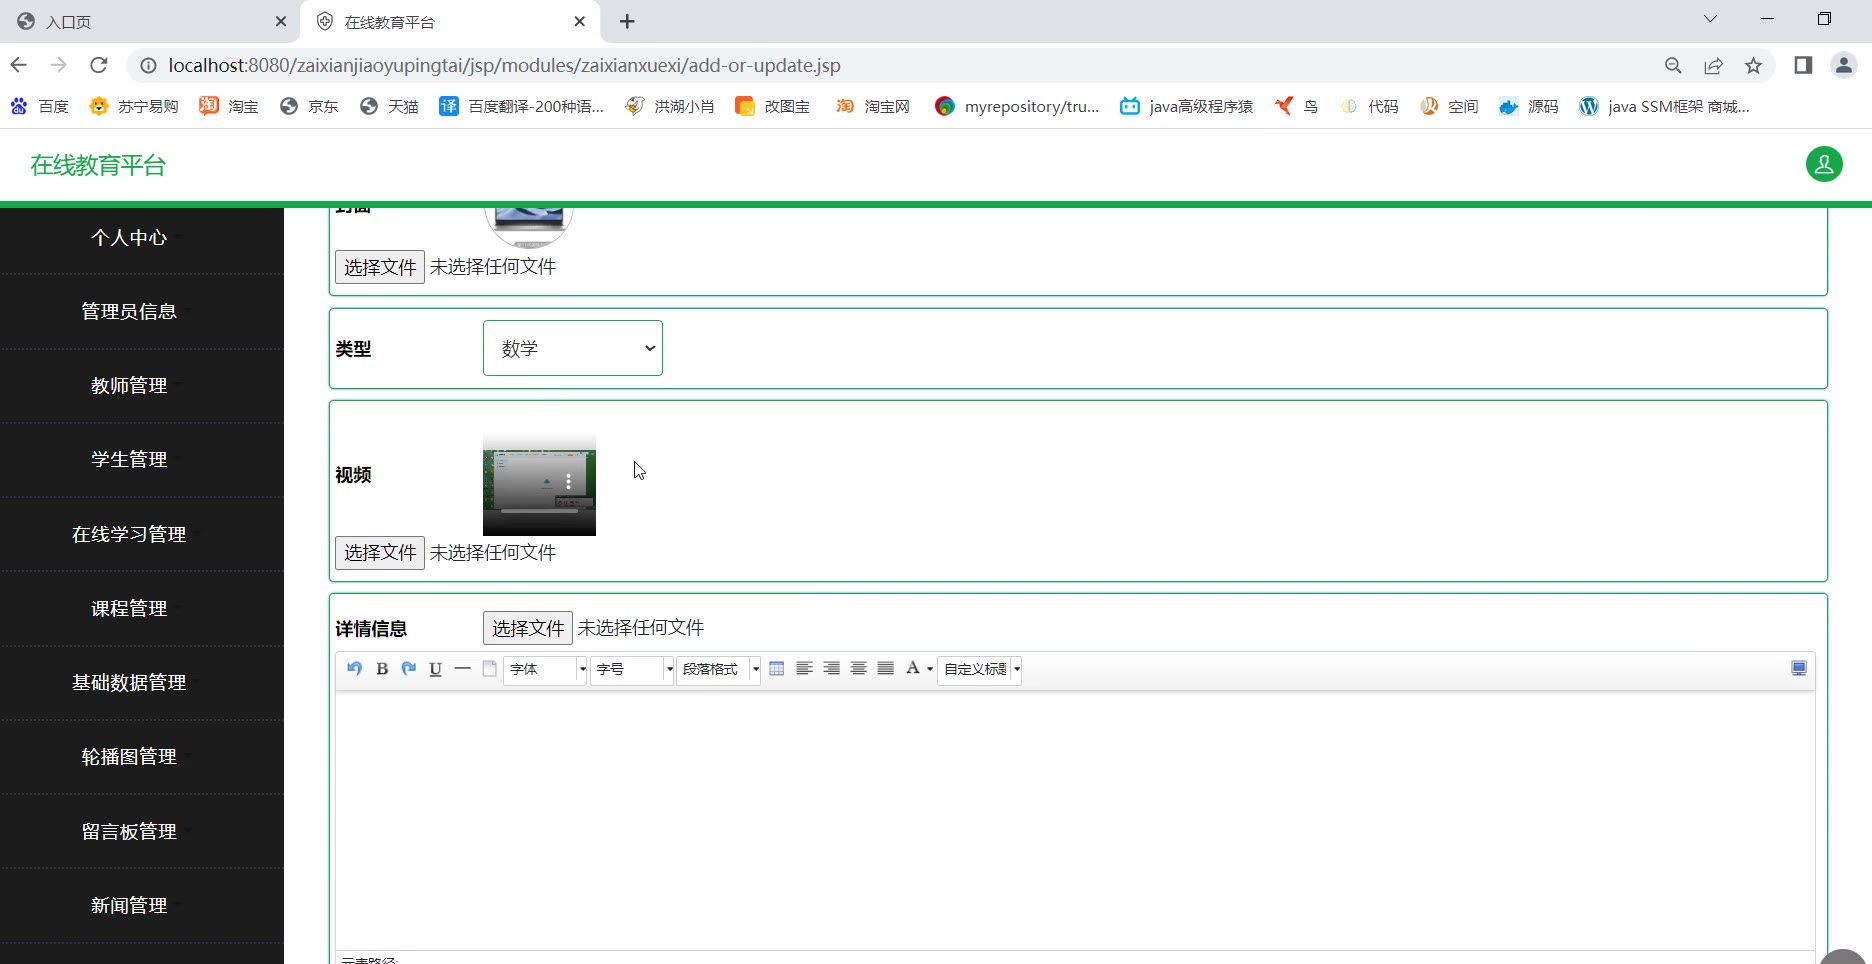Viewport: 1872px width, 964px height.
Task: Click the redo icon in editor toolbar
Action: (x=408, y=669)
